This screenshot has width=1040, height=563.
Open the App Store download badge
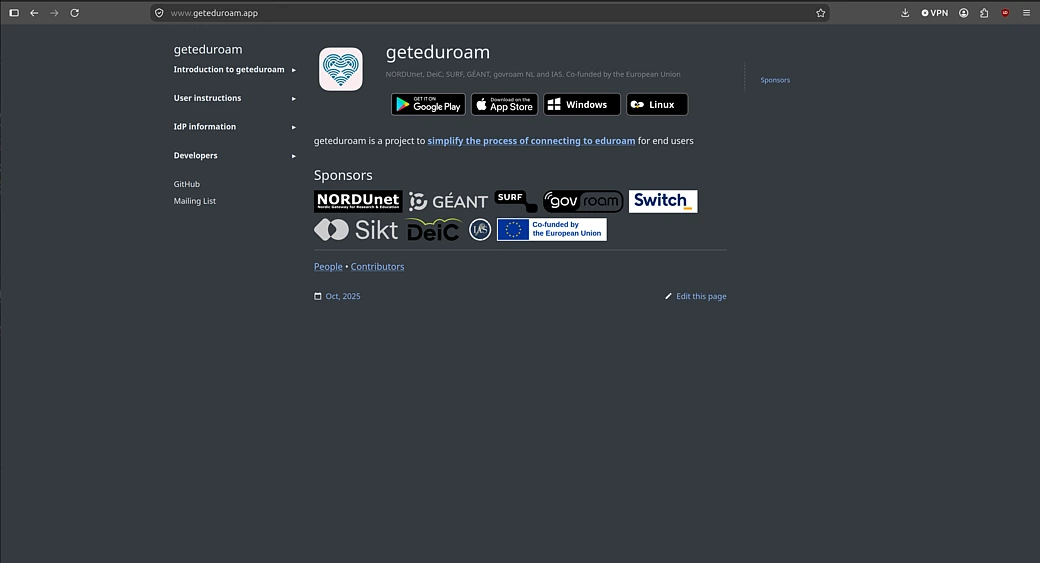[x=505, y=104]
